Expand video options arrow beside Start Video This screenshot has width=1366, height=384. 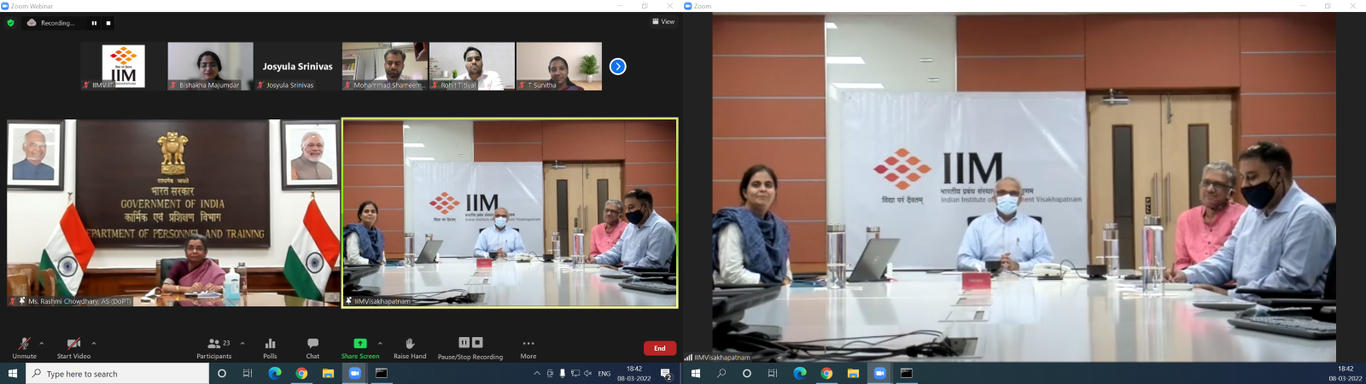click(x=94, y=343)
